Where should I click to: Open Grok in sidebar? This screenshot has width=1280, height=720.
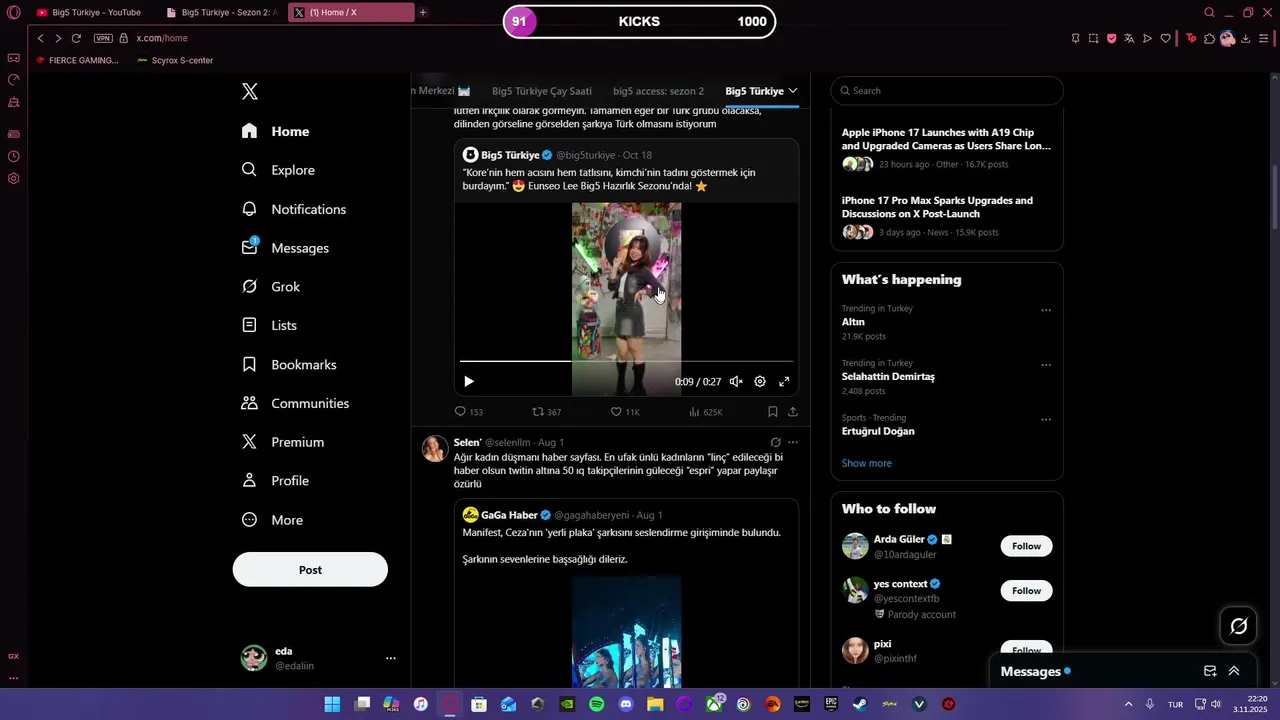(x=271, y=287)
